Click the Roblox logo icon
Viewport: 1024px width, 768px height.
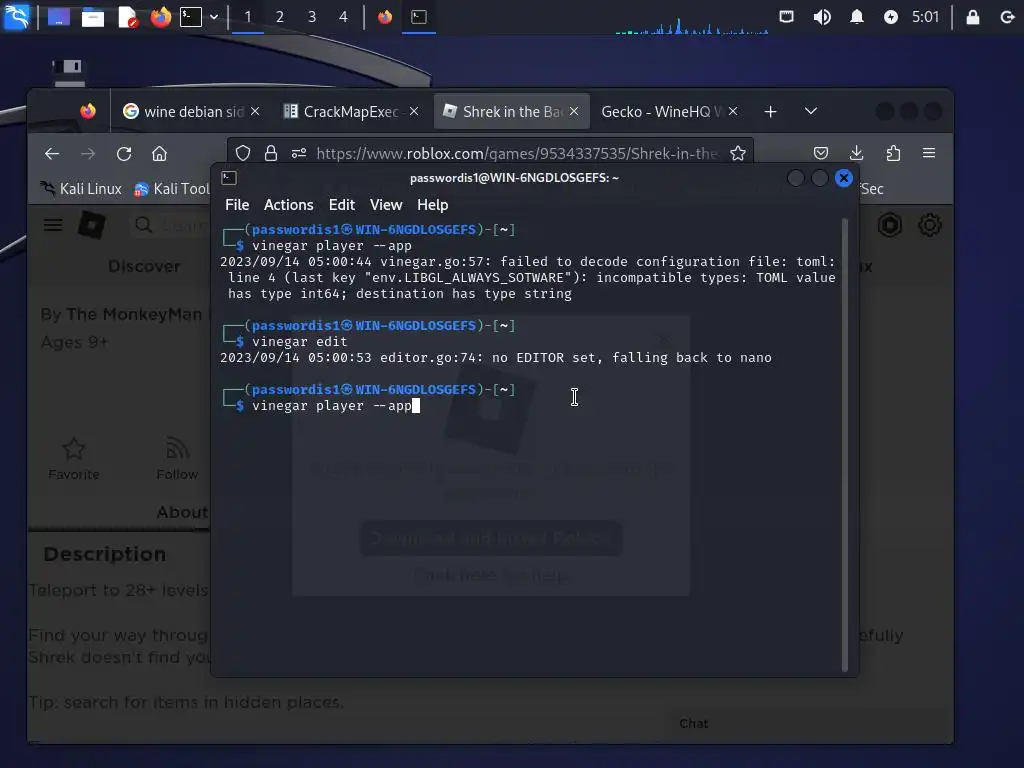click(x=91, y=226)
